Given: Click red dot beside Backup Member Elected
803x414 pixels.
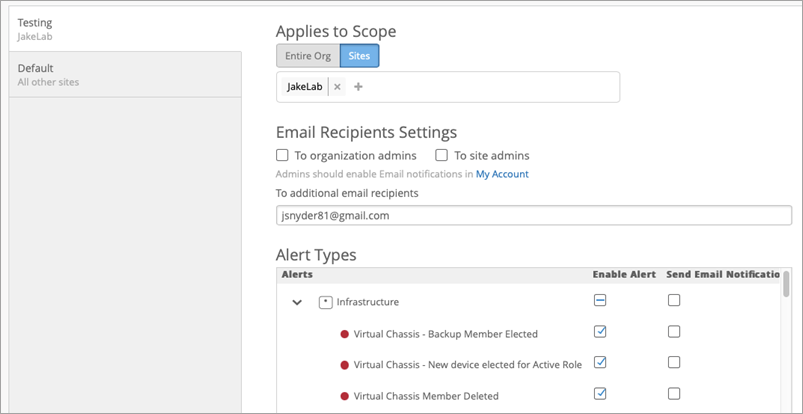Looking at the screenshot, I should [x=345, y=334].
